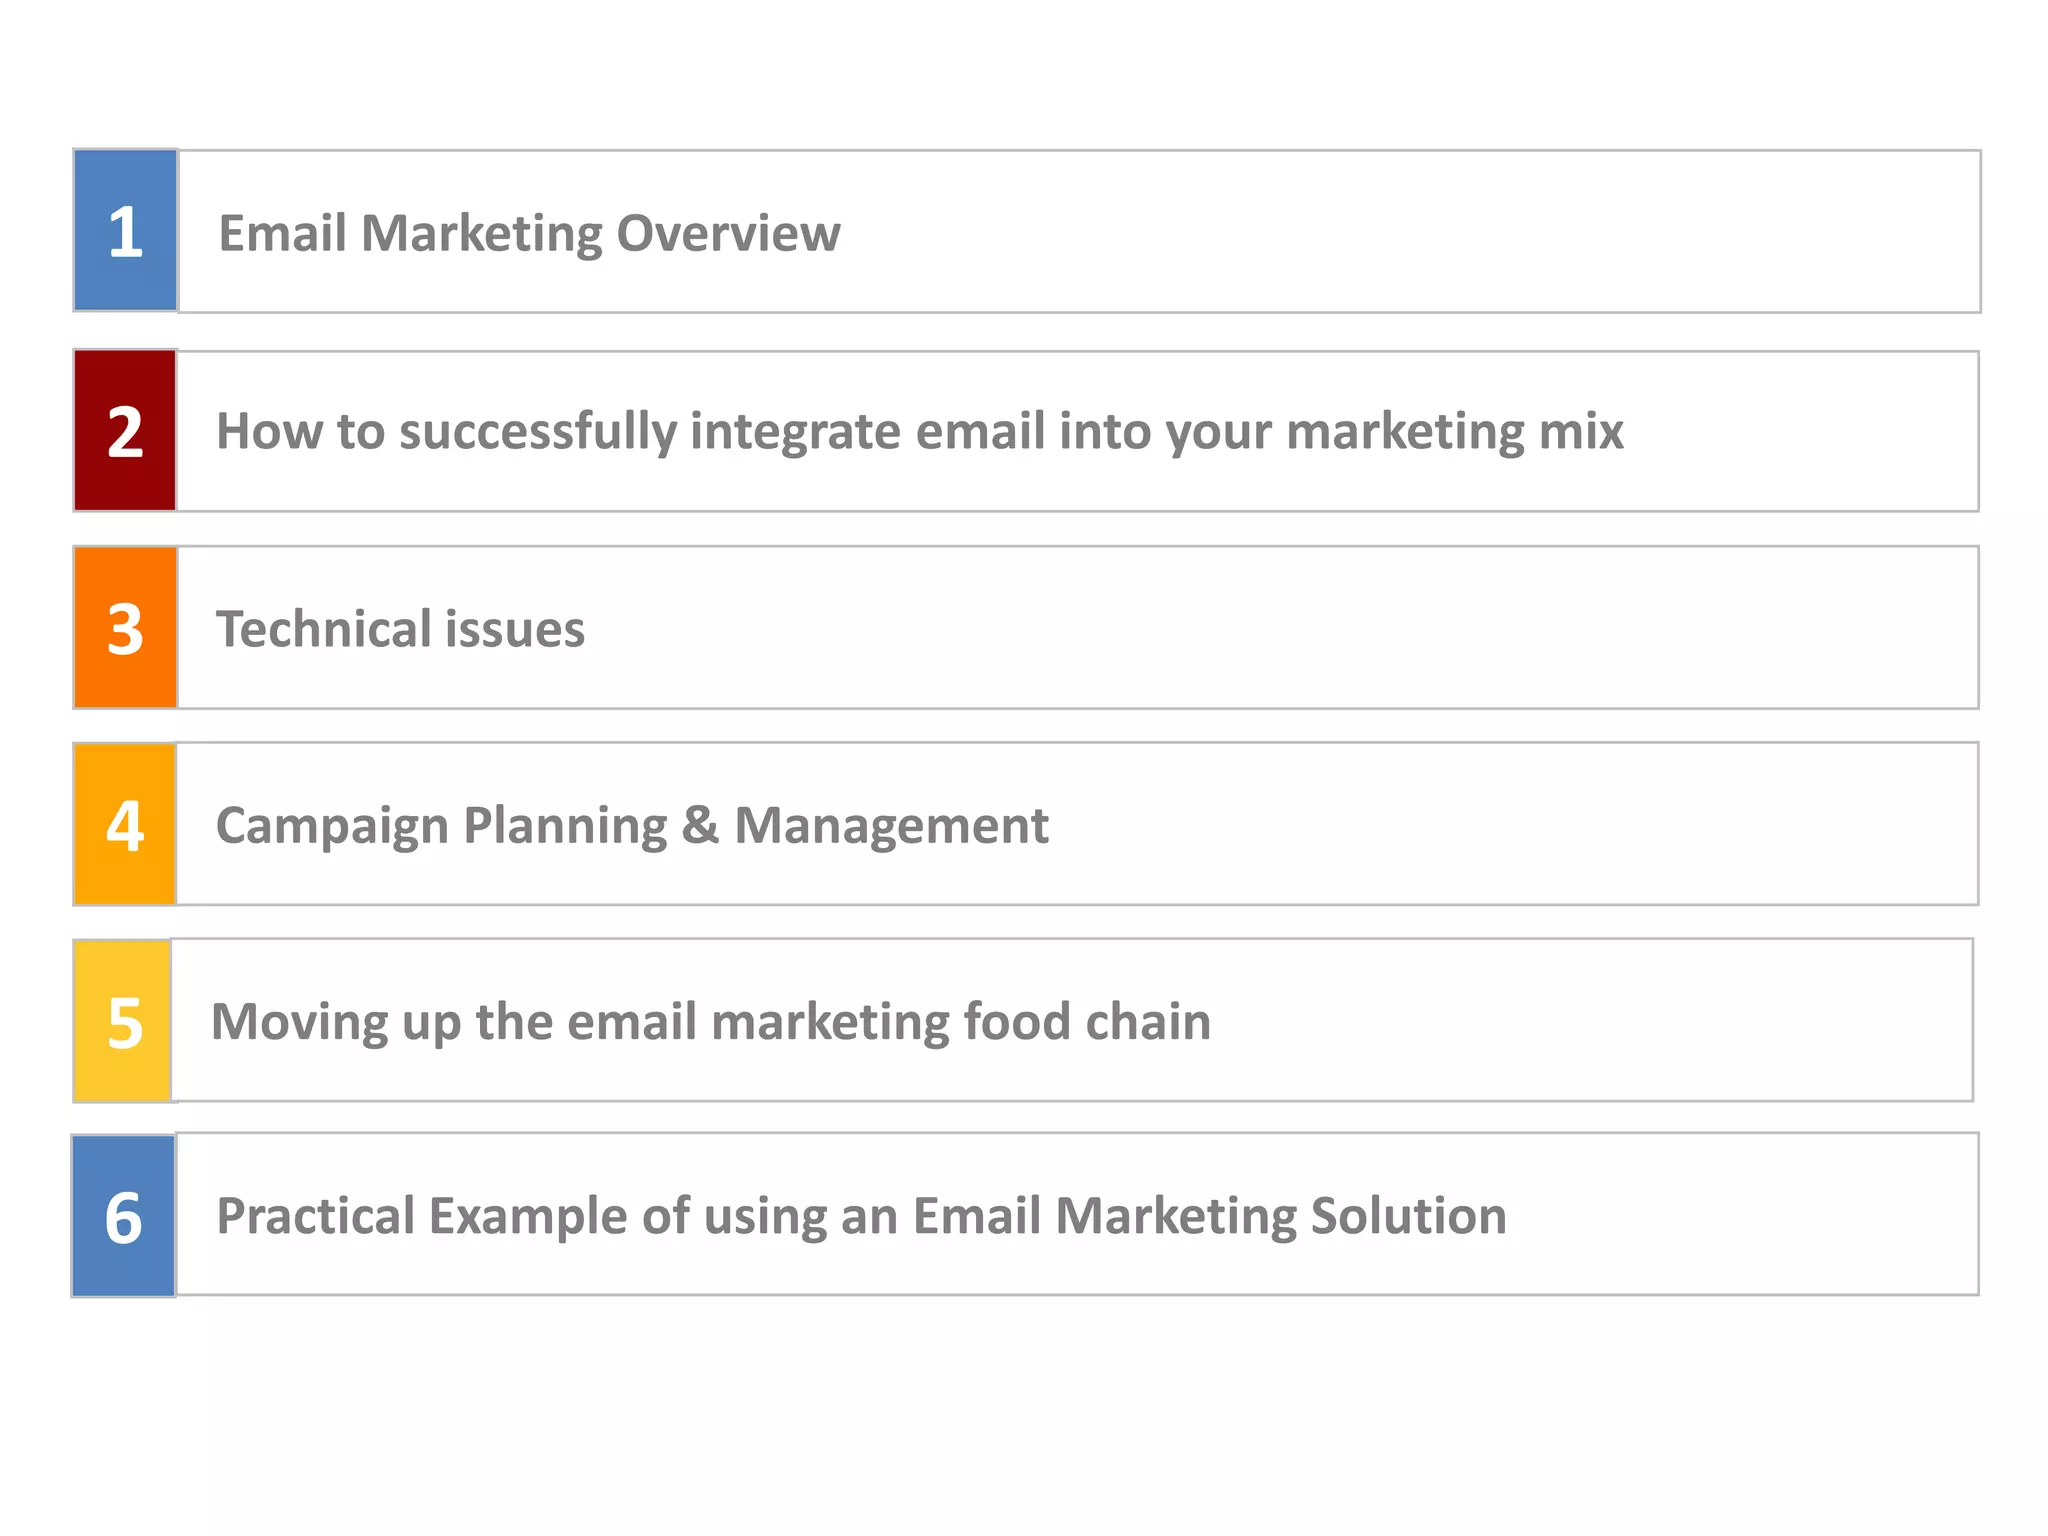Select the blue number 6 box

pyautogui.click(x=124, y=1215)
